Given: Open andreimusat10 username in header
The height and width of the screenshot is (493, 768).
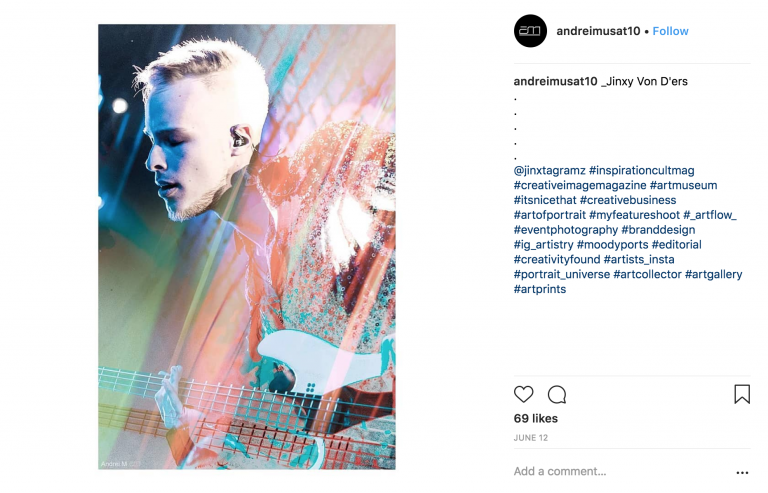Looking at the screenshot, I should click(598, 31).
